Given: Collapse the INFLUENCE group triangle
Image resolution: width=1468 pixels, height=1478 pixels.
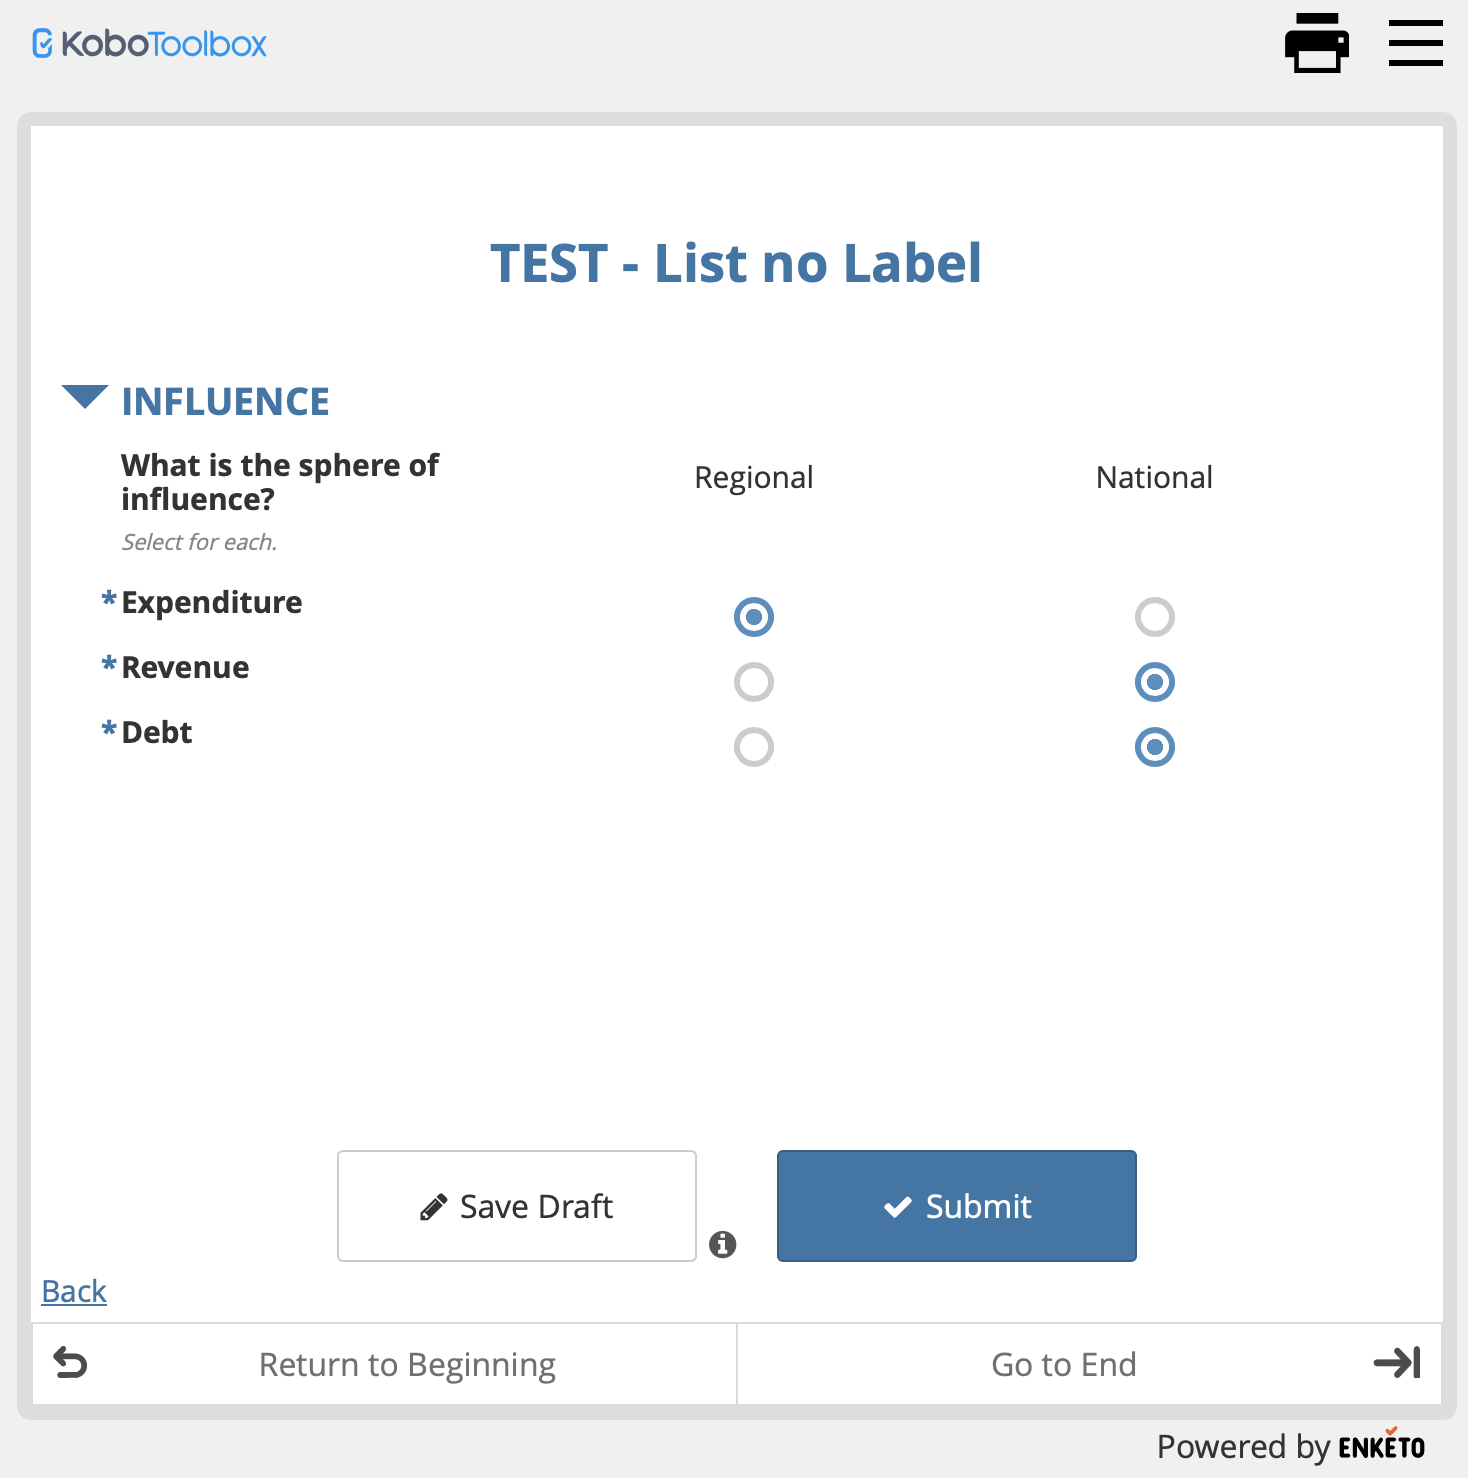Looking at the screenshot, I should tap(84, 397).
